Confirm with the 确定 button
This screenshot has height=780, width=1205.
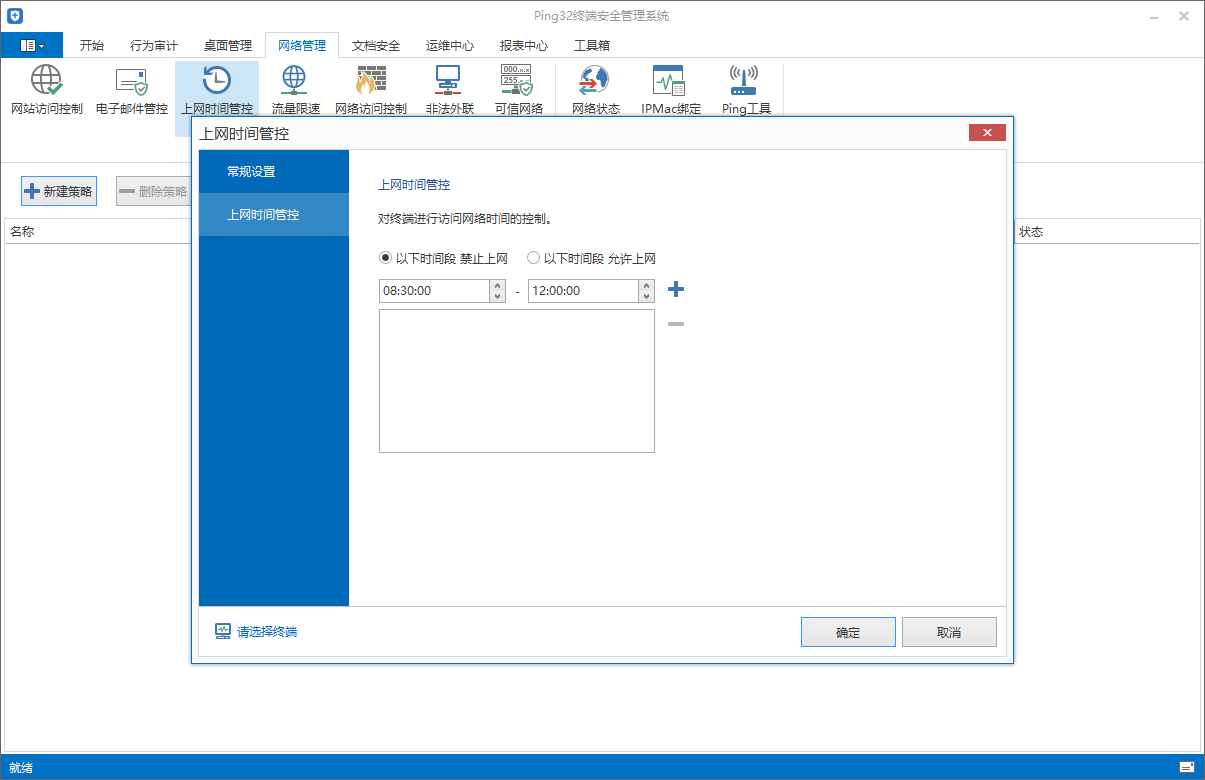coord(848,632)
